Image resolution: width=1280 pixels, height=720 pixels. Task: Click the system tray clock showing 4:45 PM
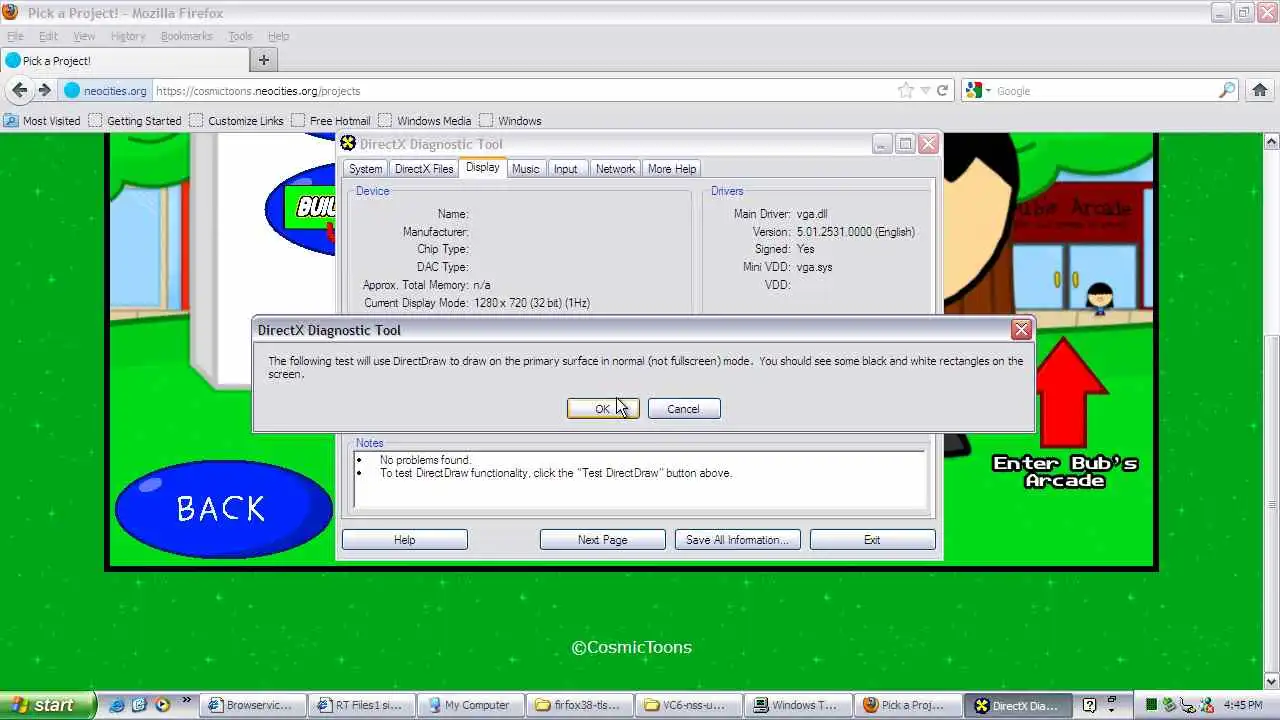tap(1243, 705)
